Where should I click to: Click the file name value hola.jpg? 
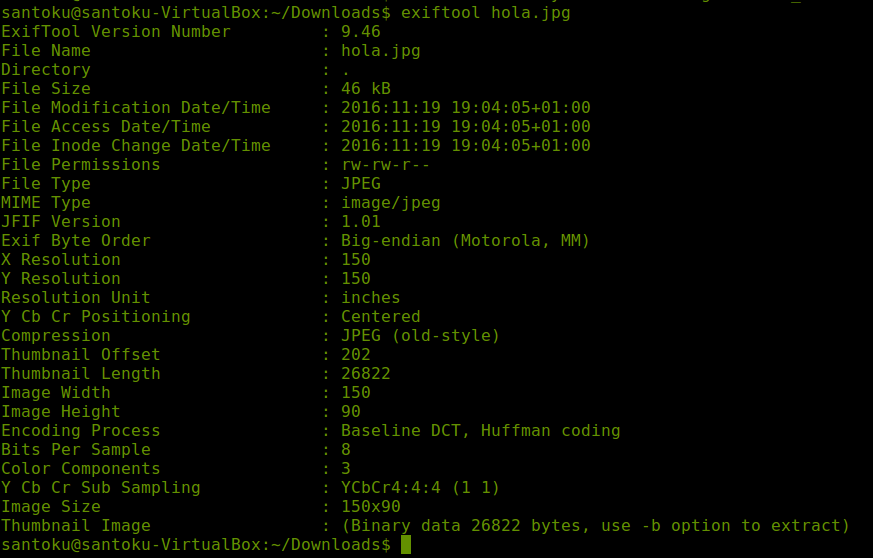(380, 50)
